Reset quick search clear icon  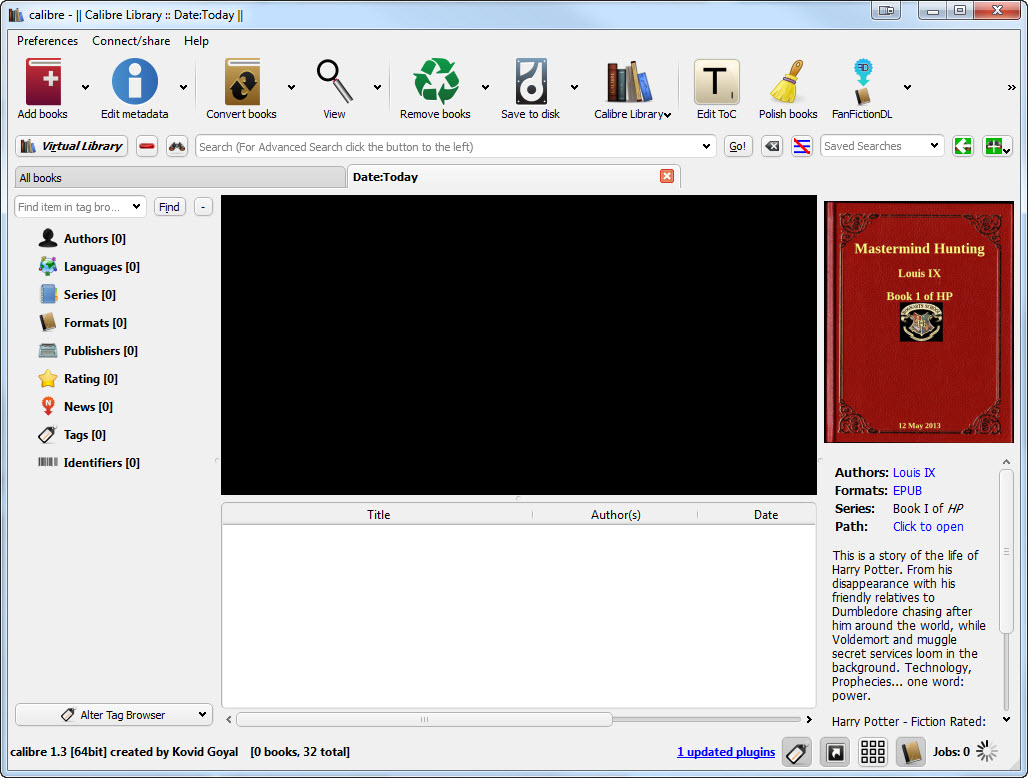pos(772,146)
